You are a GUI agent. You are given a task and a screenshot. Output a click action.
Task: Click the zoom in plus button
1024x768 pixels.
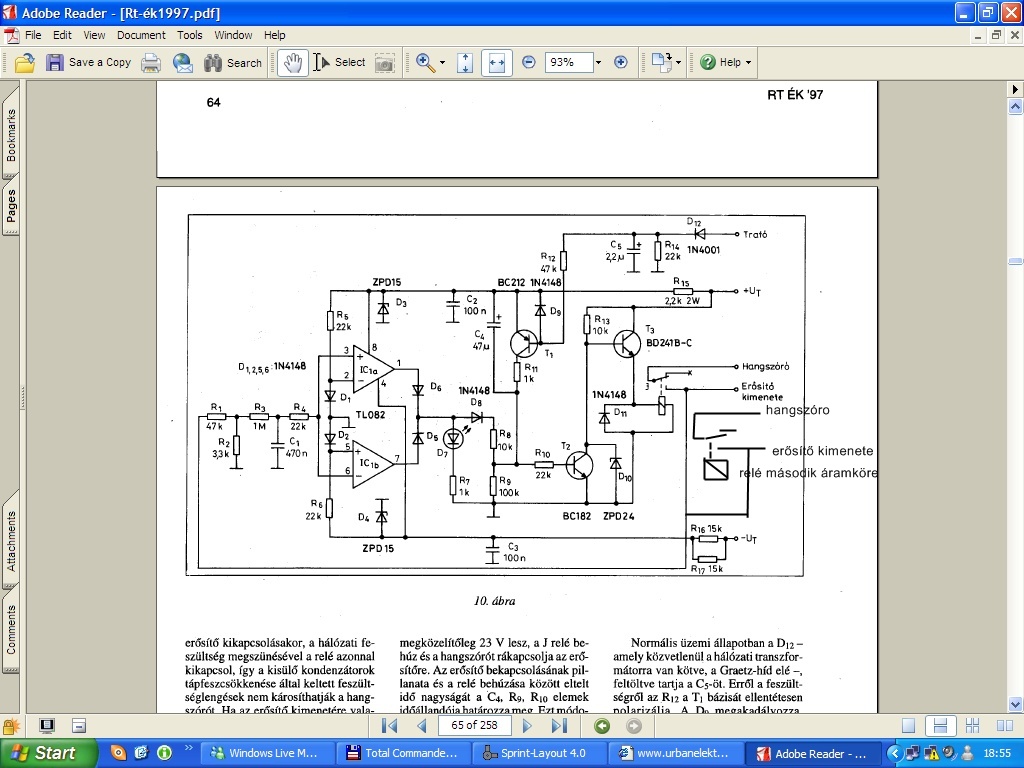[620, 62]
